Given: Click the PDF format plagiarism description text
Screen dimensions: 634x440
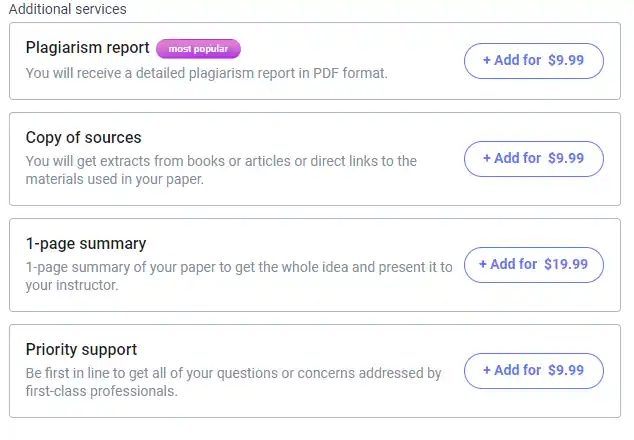Looking at the screenshot, I should tap(206, 73).
